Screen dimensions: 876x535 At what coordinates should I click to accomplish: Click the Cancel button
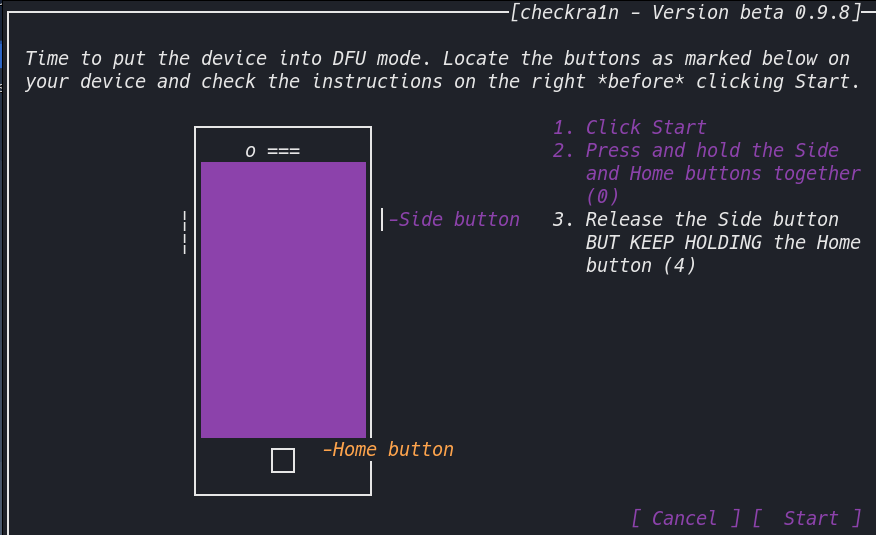click(685, 518)
